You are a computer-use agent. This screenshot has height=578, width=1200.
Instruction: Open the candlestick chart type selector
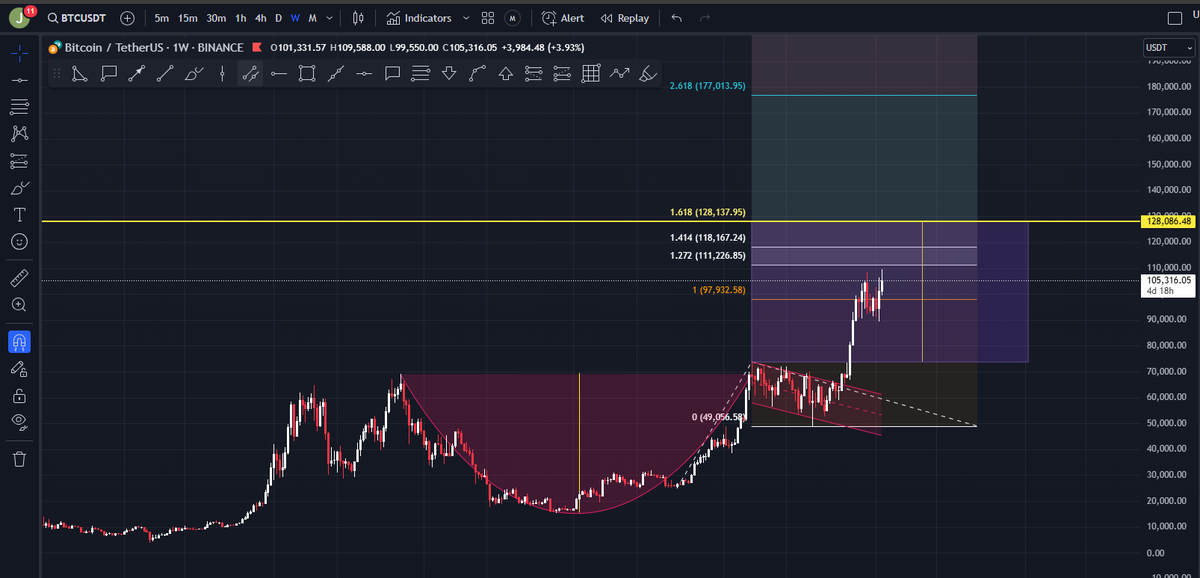point(359,18)
